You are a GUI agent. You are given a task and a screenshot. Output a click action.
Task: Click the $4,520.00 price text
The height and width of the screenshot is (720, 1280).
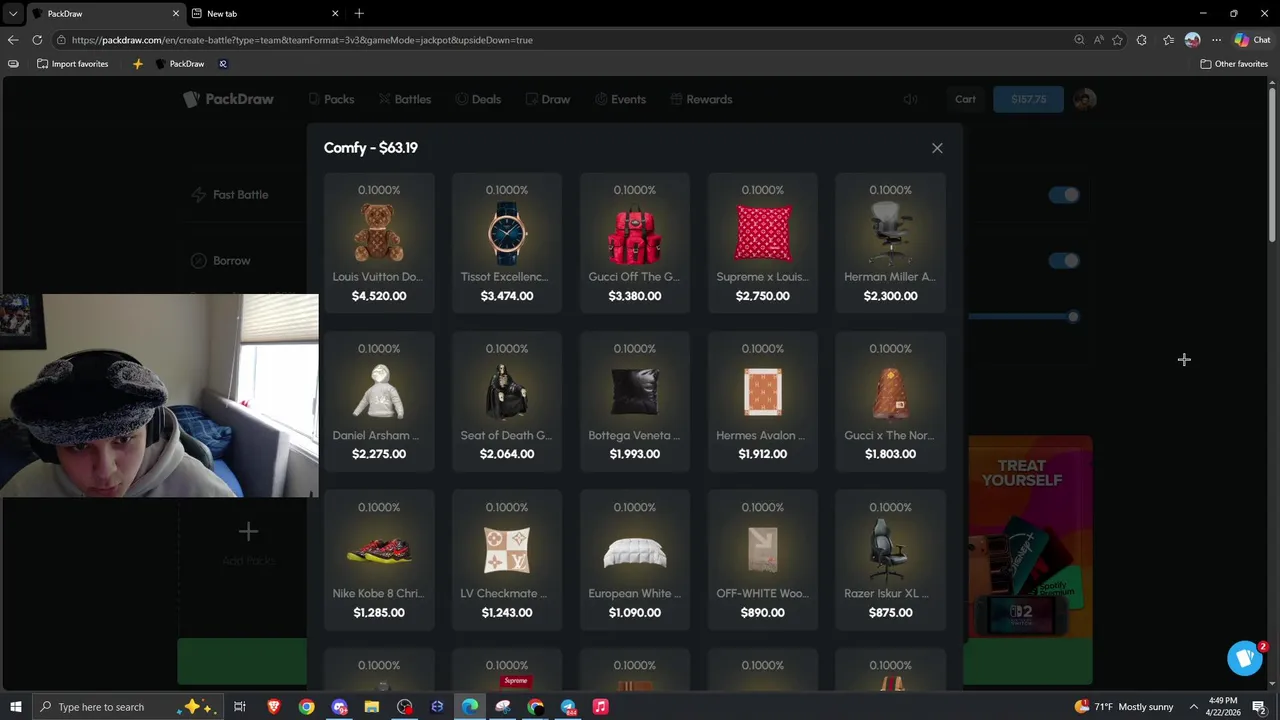[x=379, y=296]
